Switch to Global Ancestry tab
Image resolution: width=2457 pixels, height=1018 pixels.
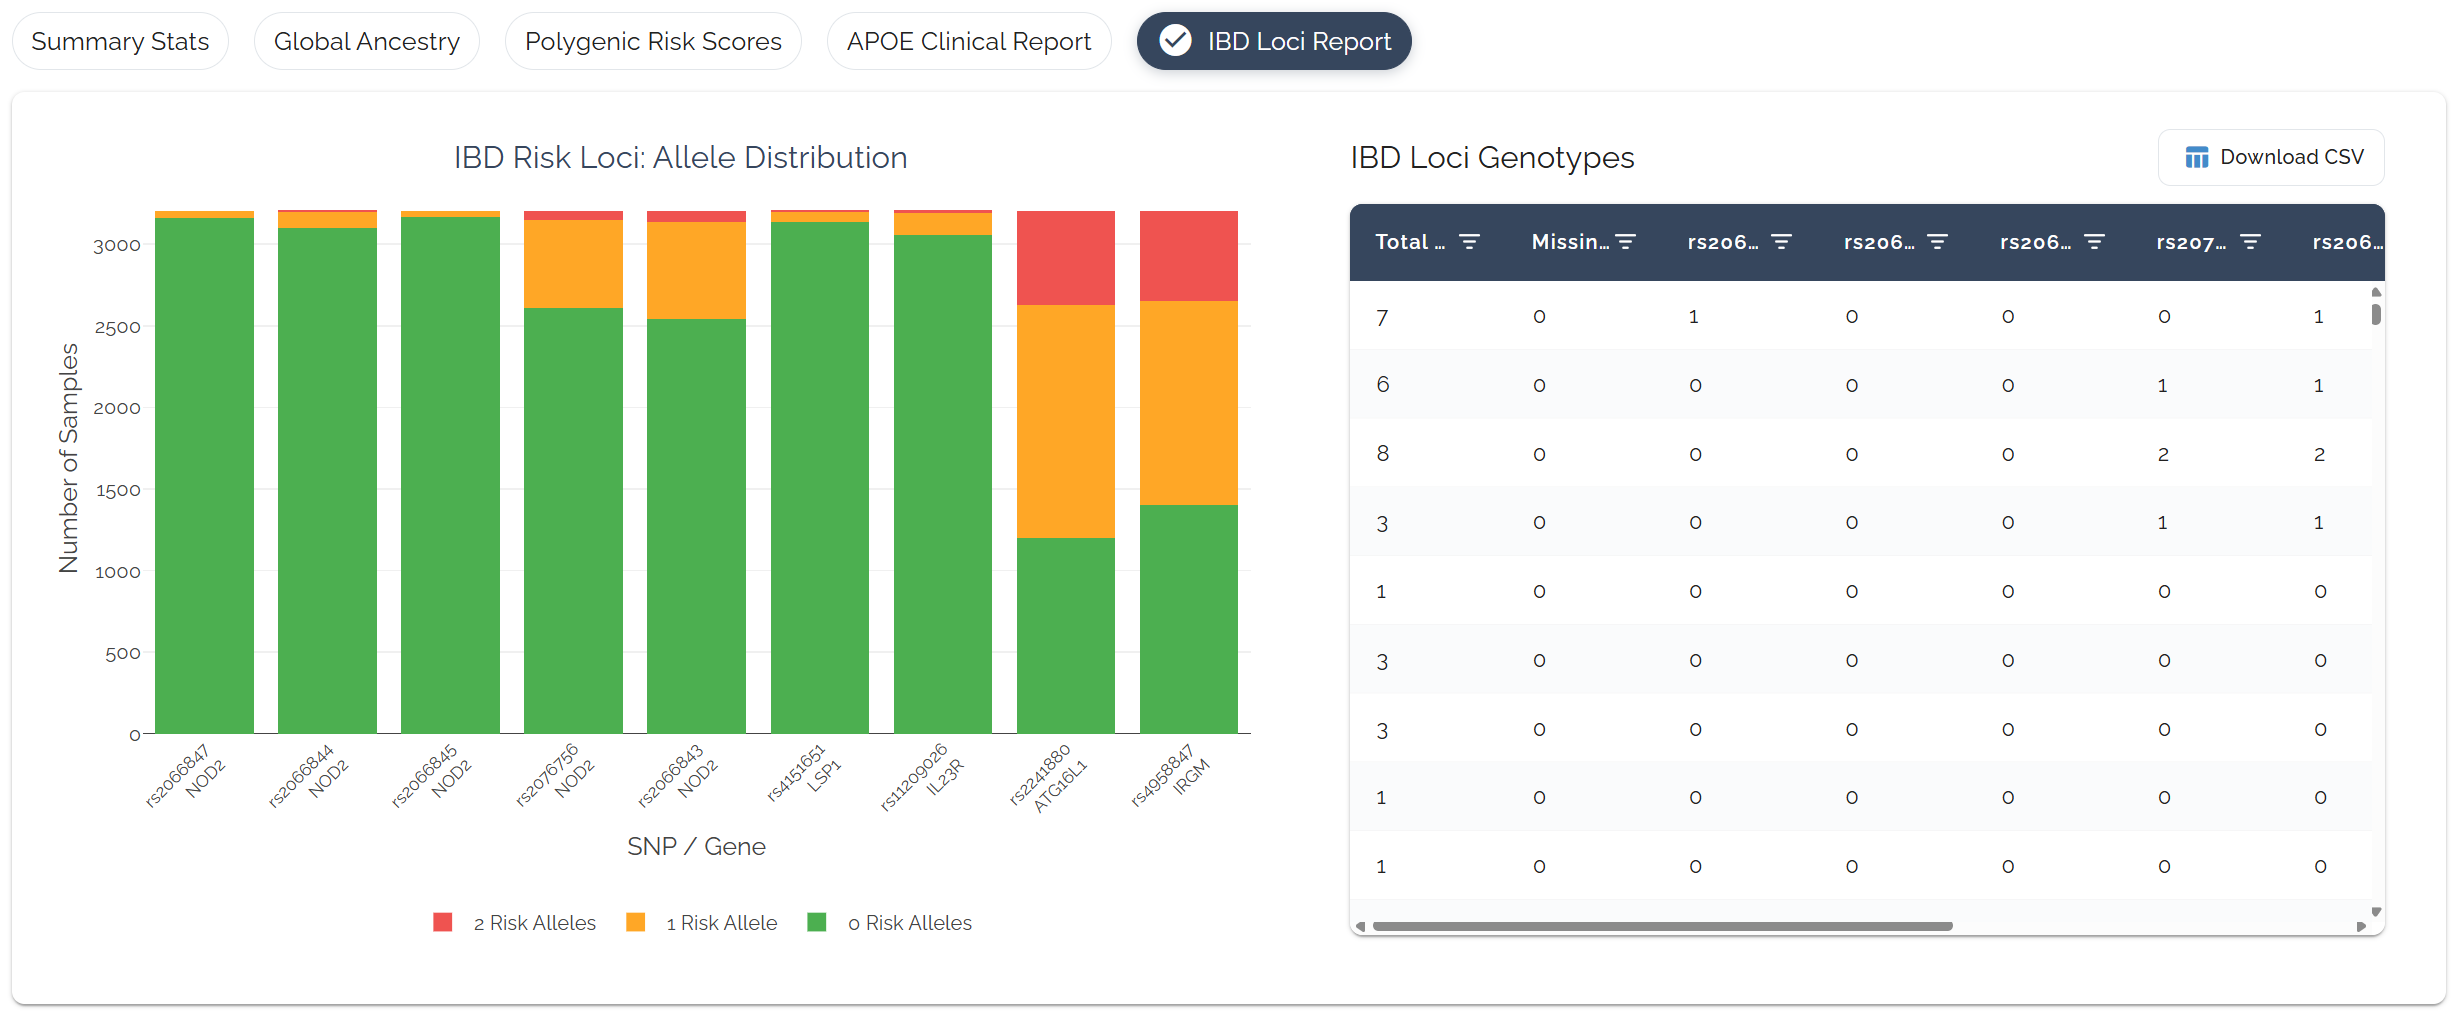click(366, 41)
